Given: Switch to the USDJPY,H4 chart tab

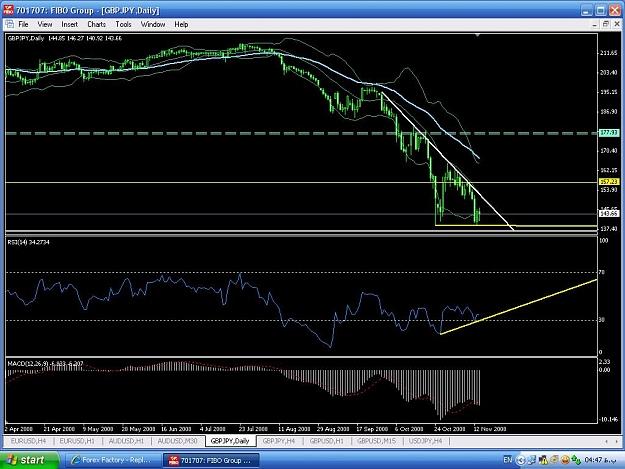Looking at the screenshot, I should [425, 441].
